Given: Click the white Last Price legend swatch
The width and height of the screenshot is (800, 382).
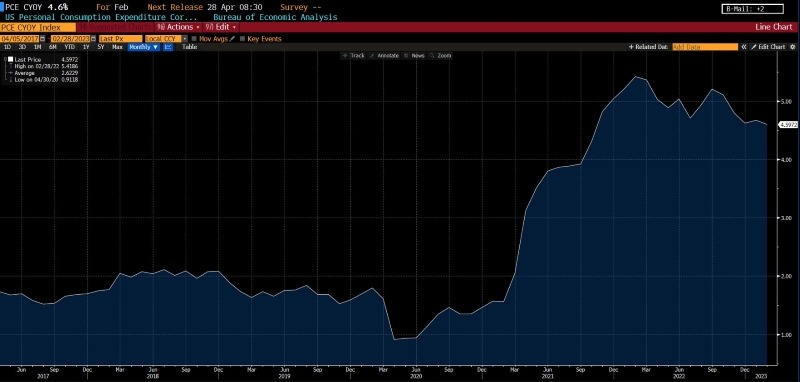Looking at the screenshot, I should click(x=10, y=60).
